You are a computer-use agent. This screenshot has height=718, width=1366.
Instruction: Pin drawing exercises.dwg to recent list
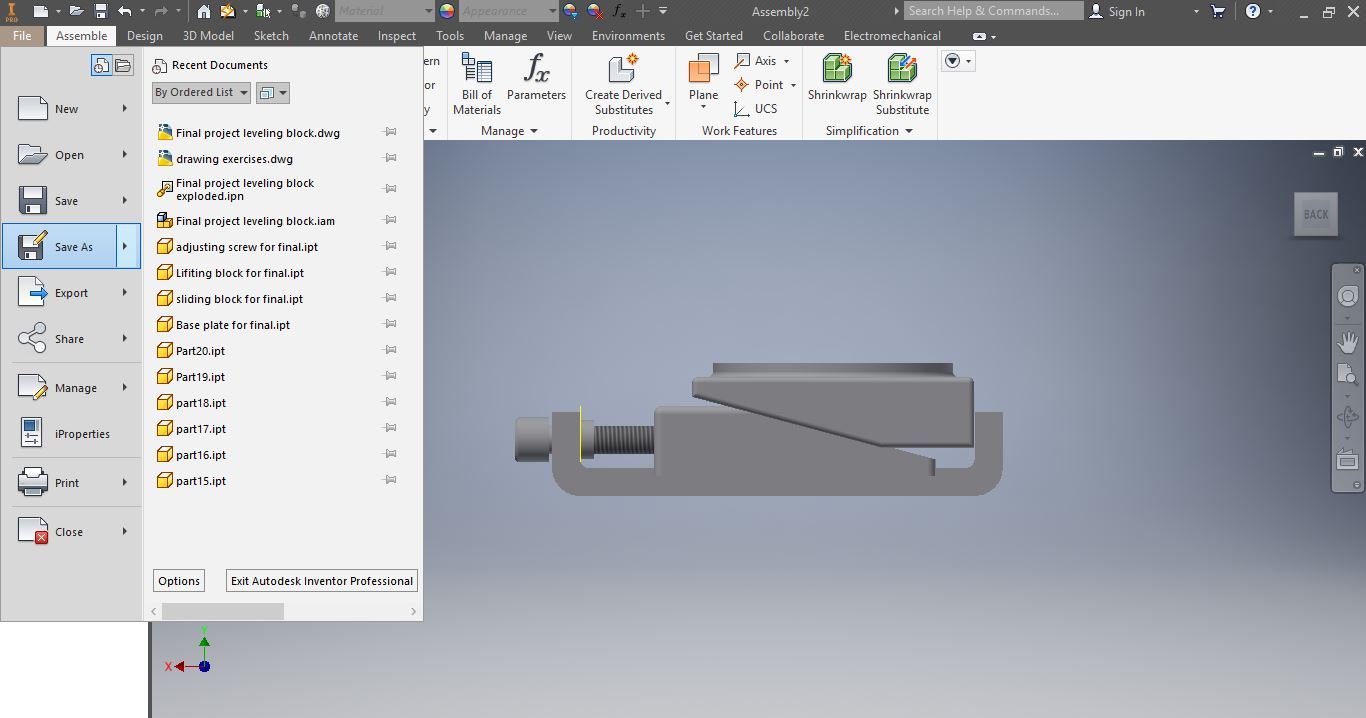coord(391,158)
